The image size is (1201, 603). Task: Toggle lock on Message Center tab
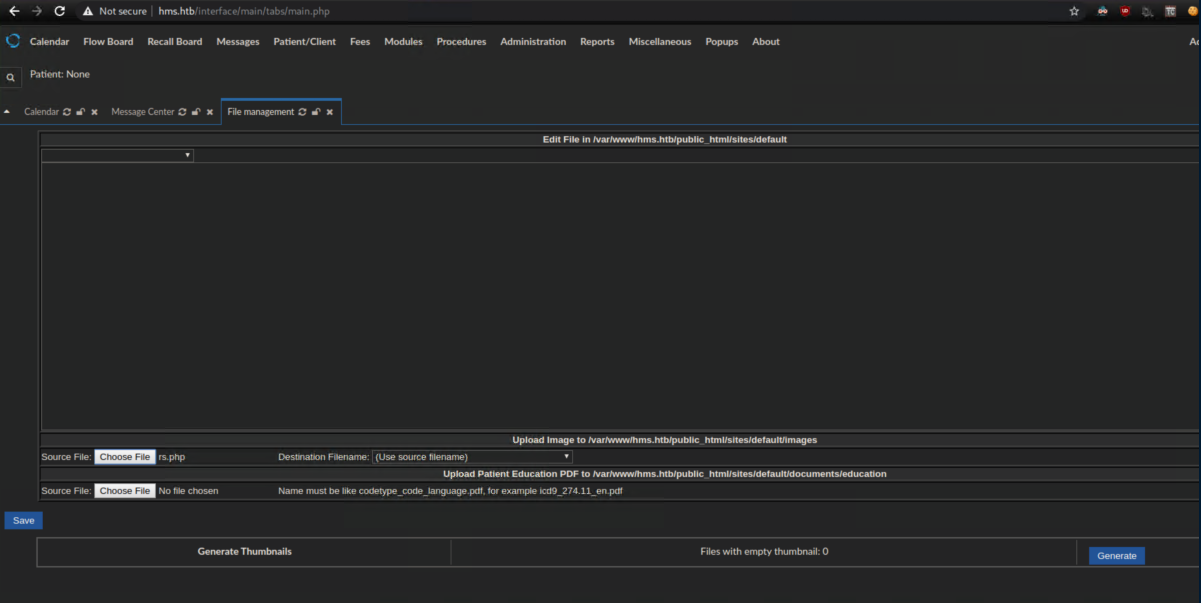(196, 112)
